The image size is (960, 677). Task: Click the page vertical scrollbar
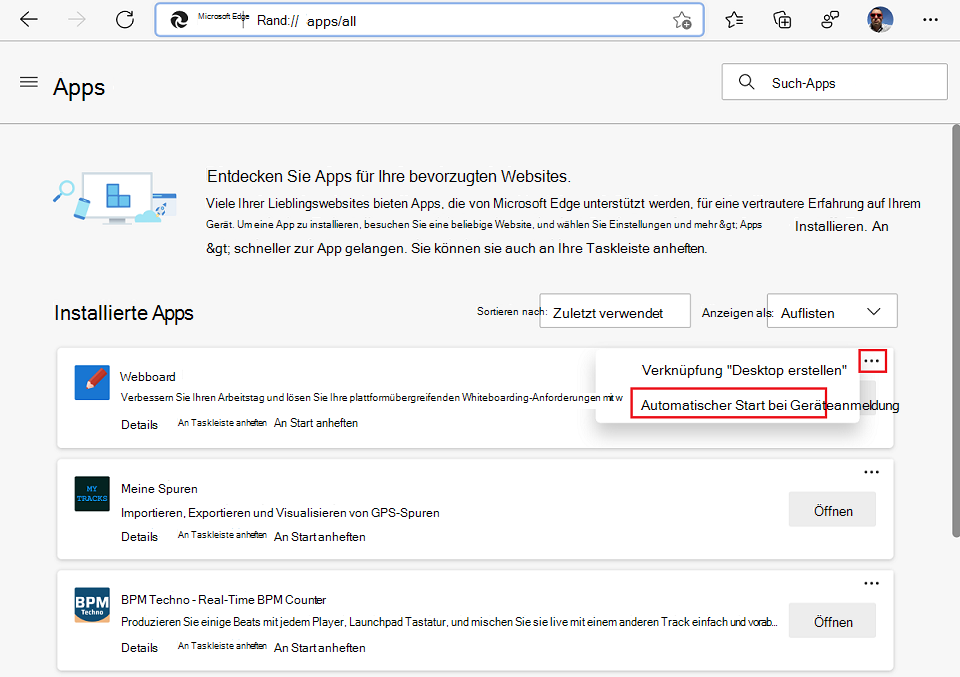click(955, 331)
